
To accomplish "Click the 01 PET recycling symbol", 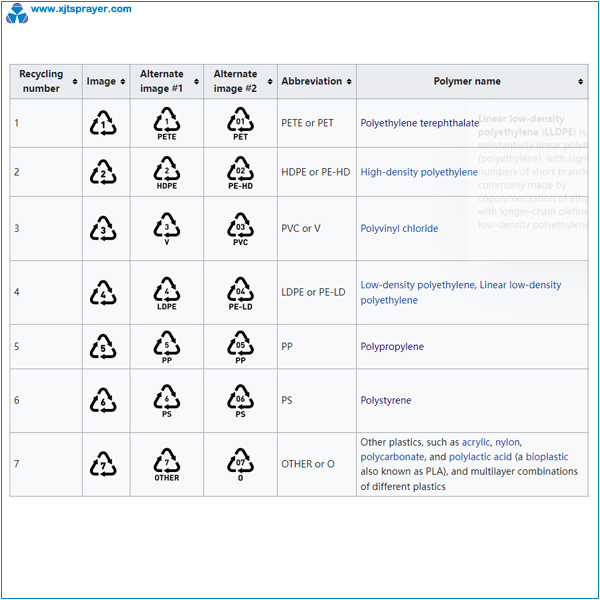I will tap(240, 124).
